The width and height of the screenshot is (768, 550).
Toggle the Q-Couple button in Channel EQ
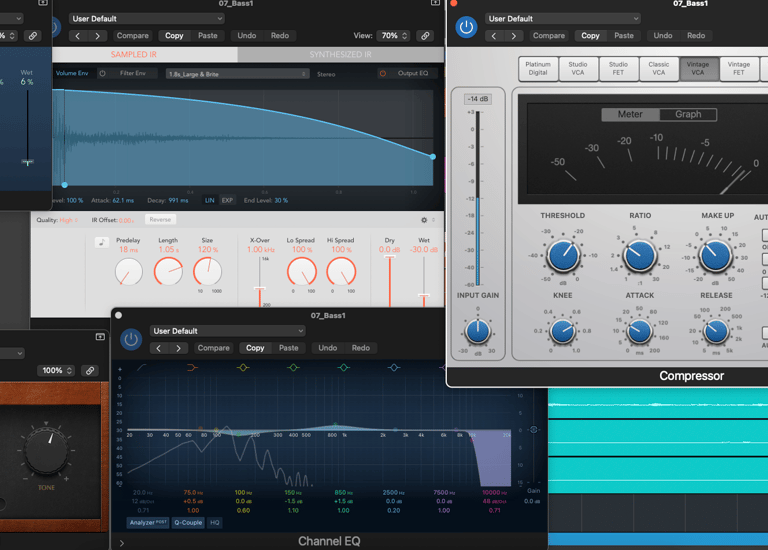coord(188,522)
